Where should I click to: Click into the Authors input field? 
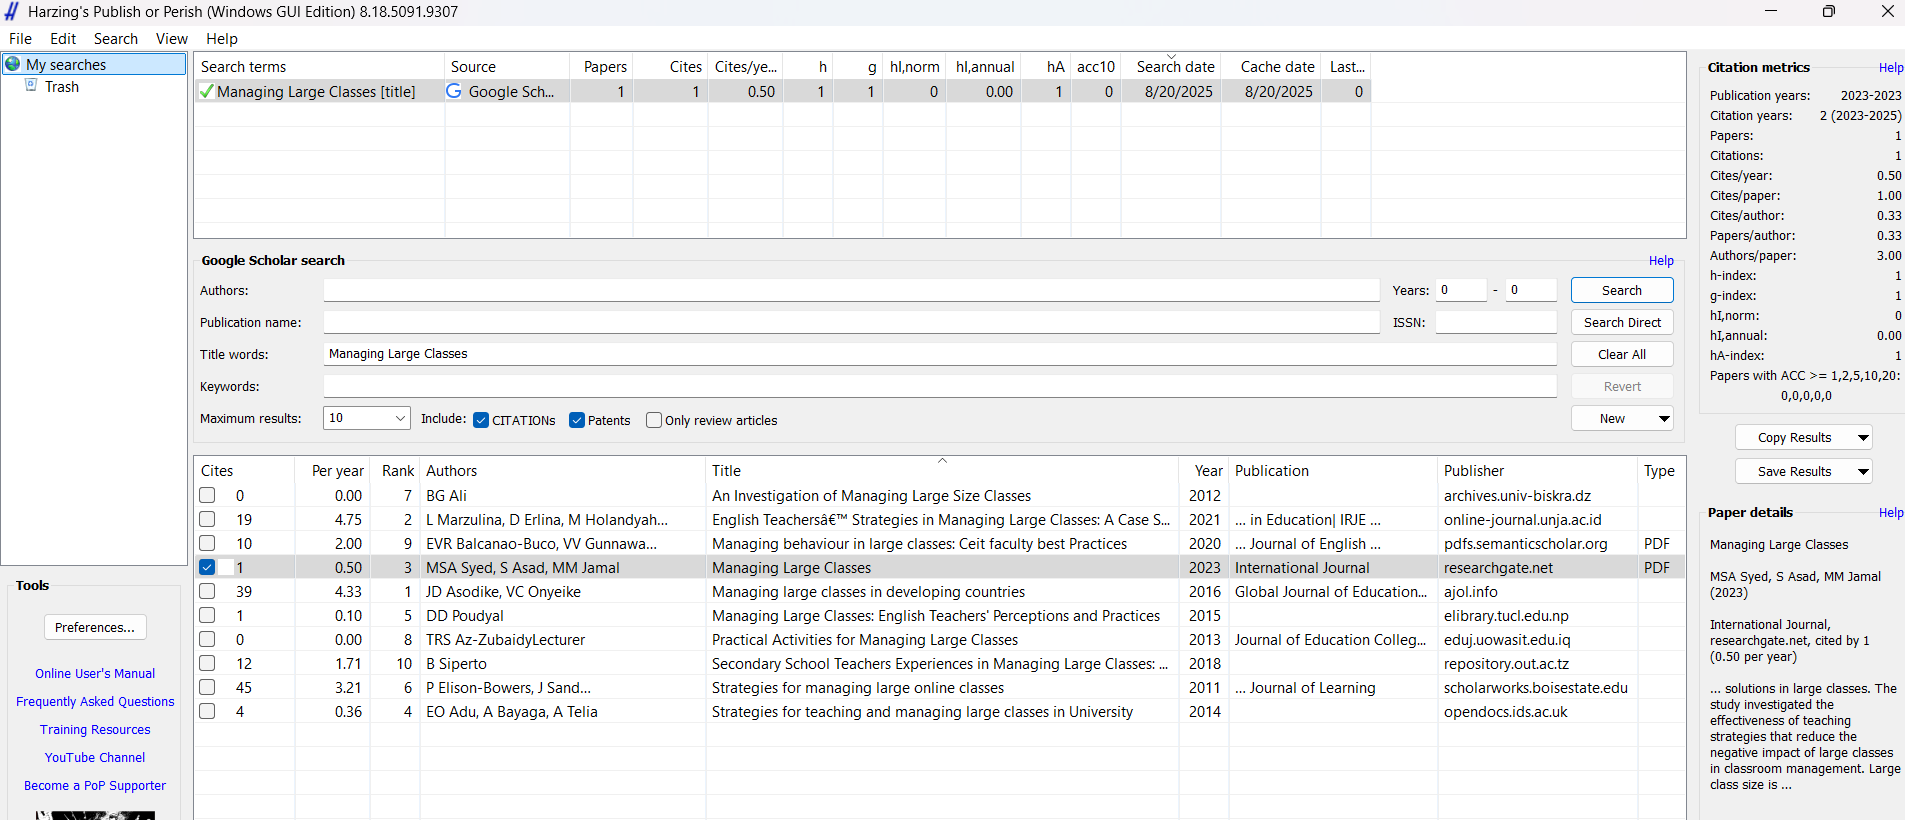coord(850,291)
